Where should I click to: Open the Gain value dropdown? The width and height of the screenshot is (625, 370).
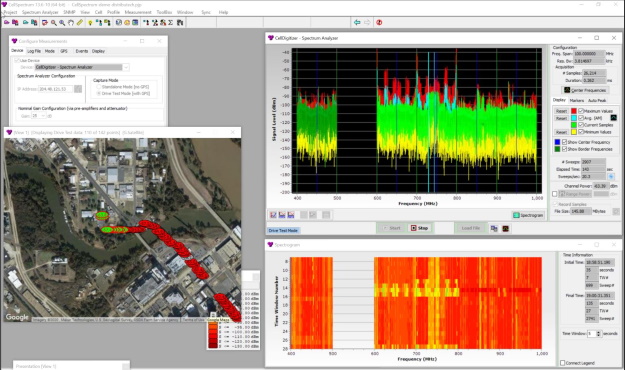click(x=39, y=116)
